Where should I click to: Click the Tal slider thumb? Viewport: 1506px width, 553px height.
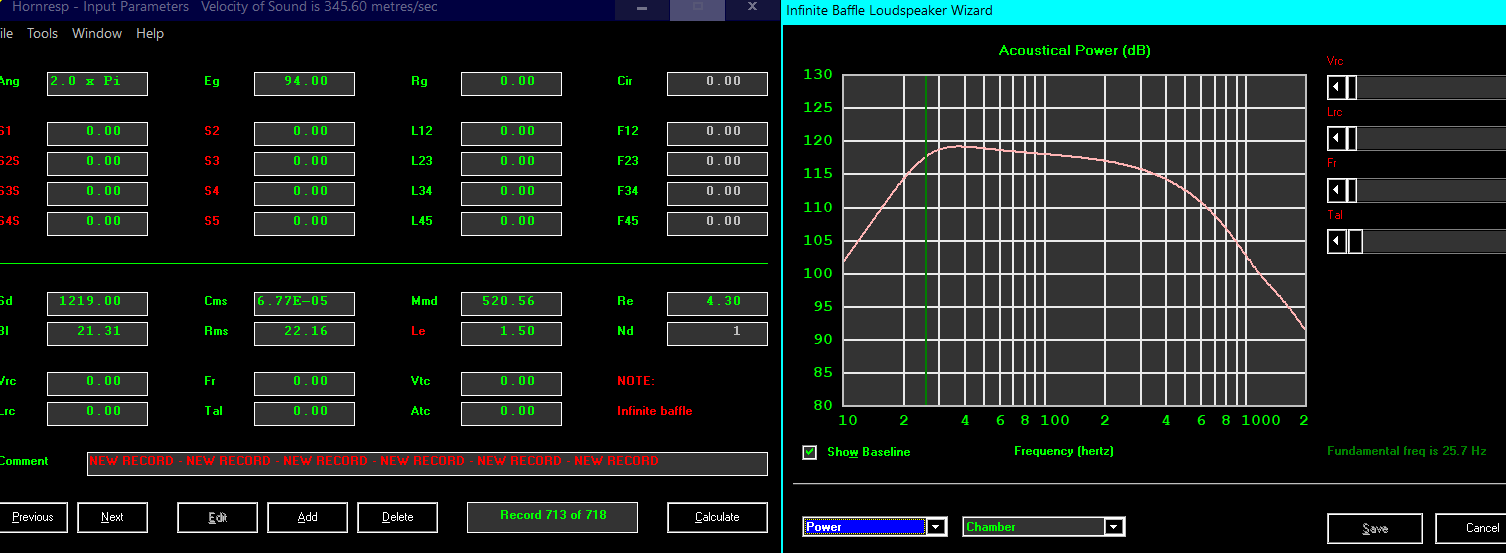pos(1355,241)
